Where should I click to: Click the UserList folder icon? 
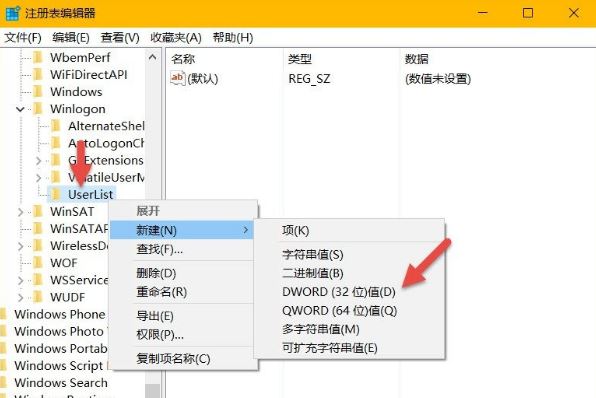[56, 194]
